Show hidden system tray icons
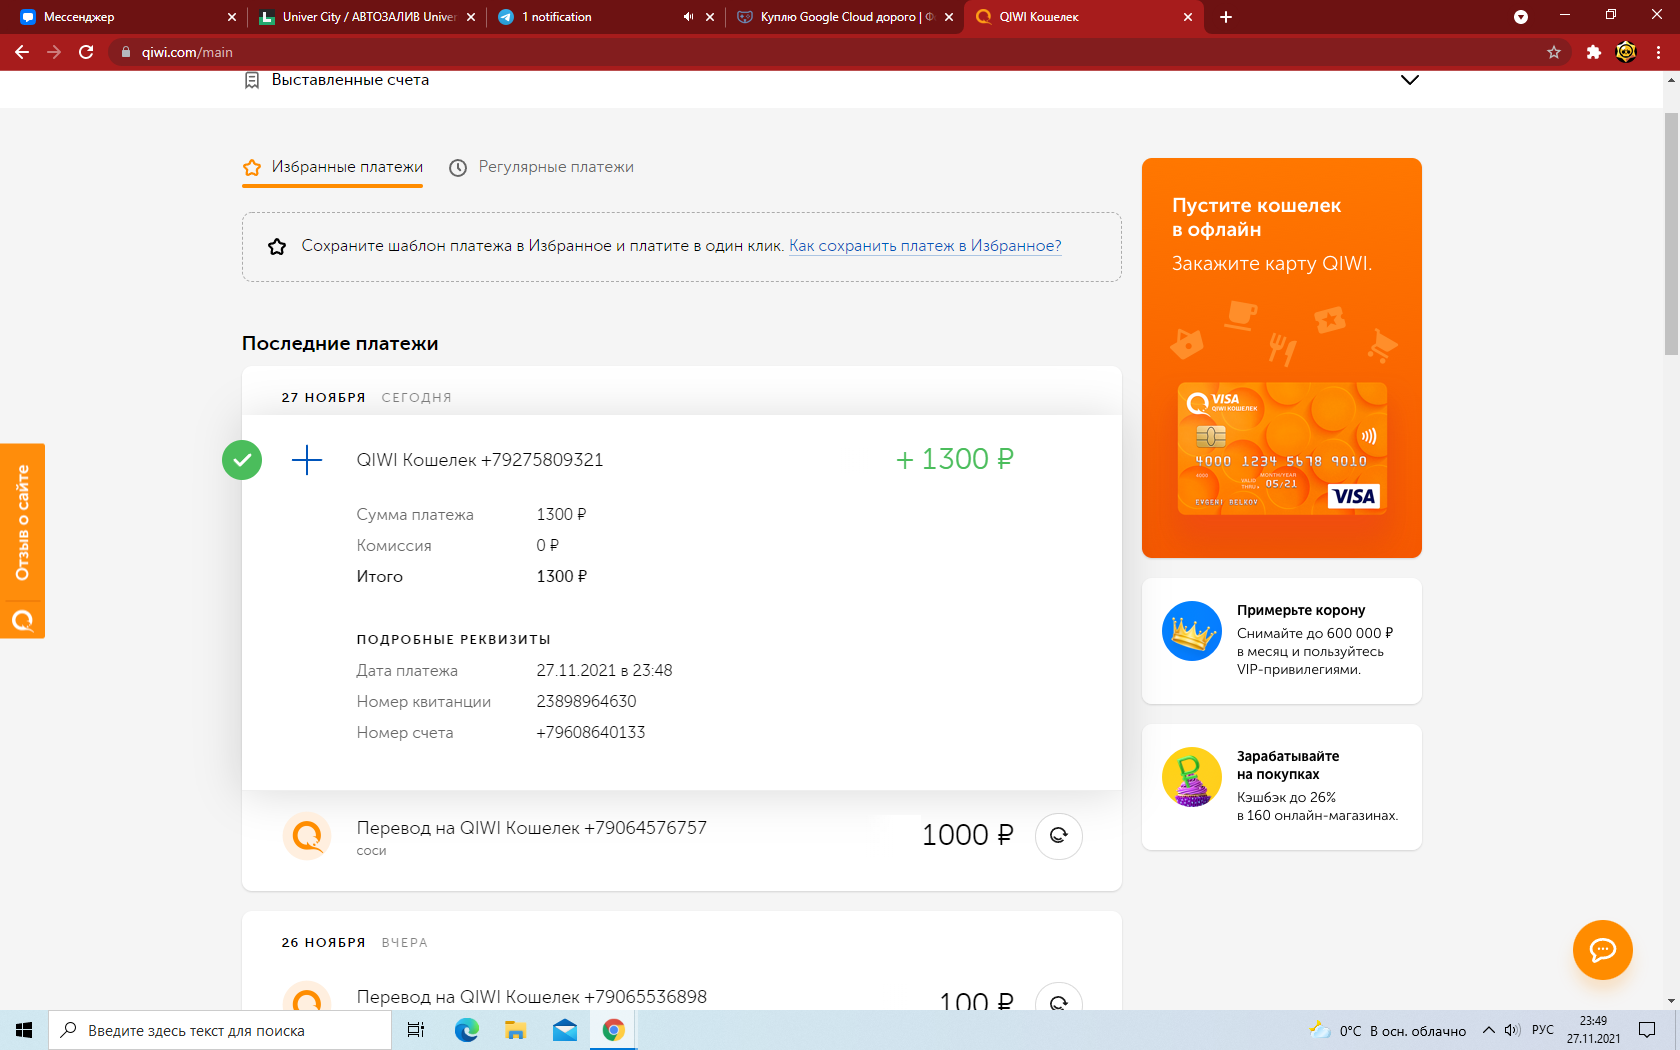Viewport: 1680px width, 1050px height. click(1489, 1030)
